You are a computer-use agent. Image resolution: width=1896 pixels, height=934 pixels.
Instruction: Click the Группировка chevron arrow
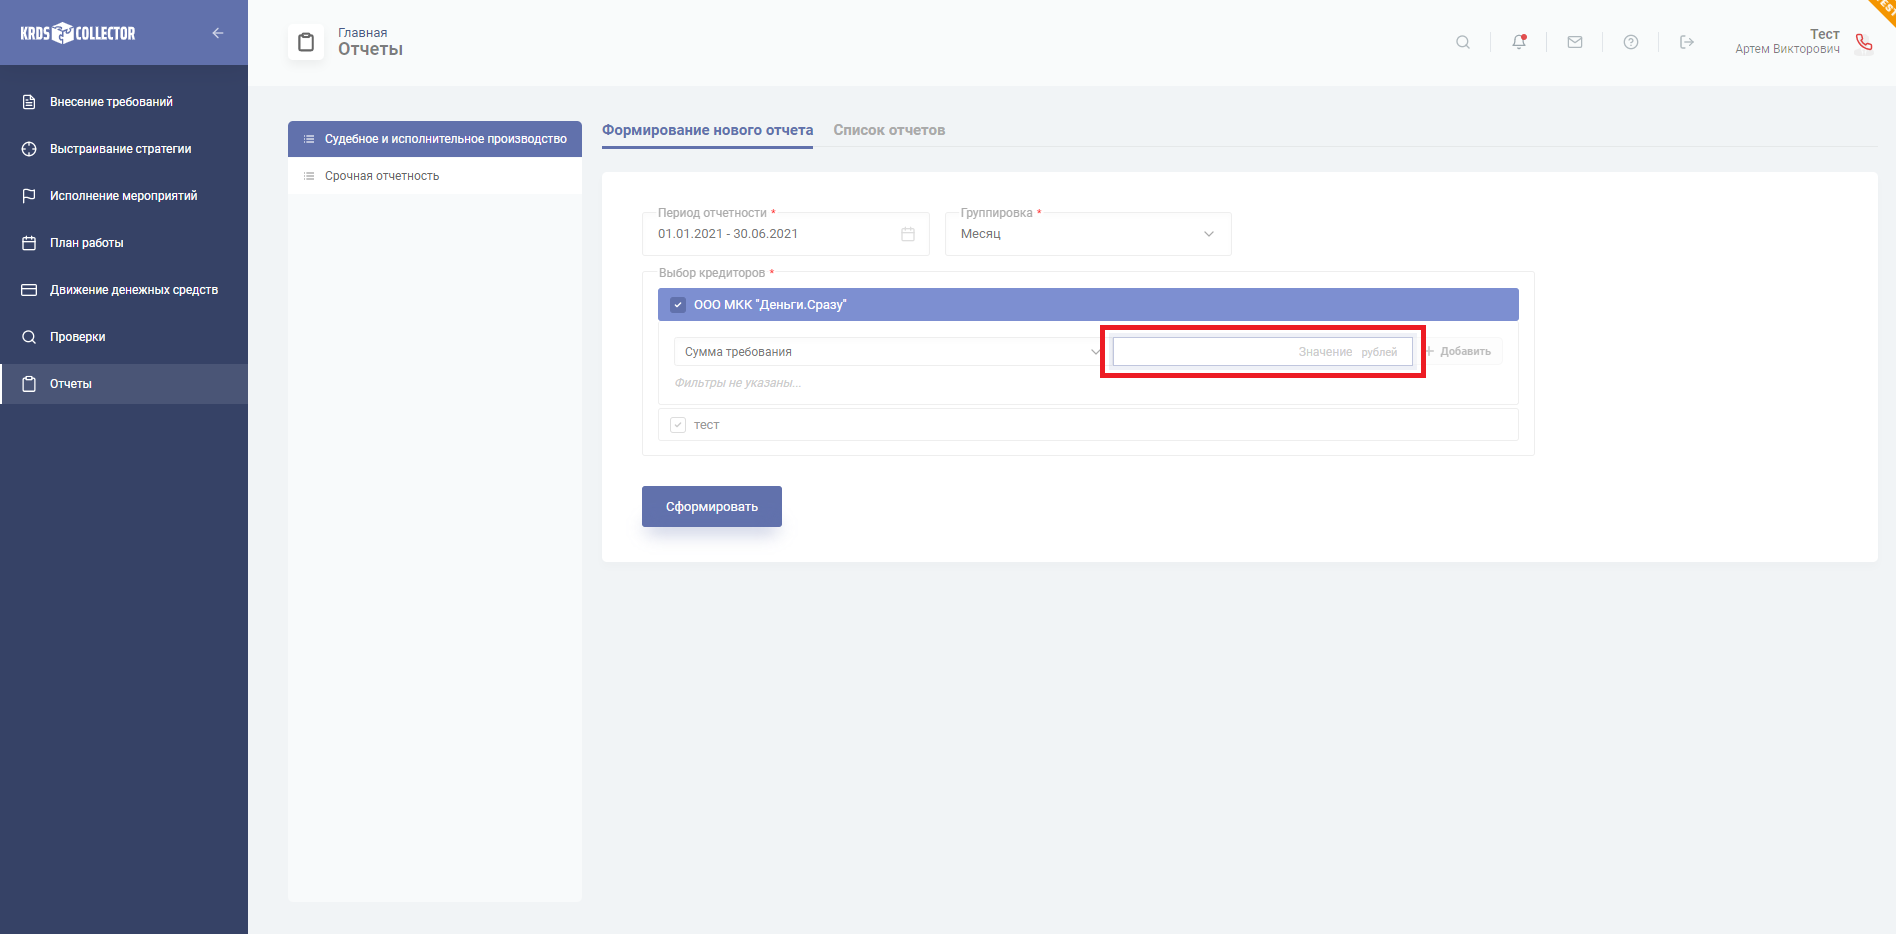point(1209,234)
